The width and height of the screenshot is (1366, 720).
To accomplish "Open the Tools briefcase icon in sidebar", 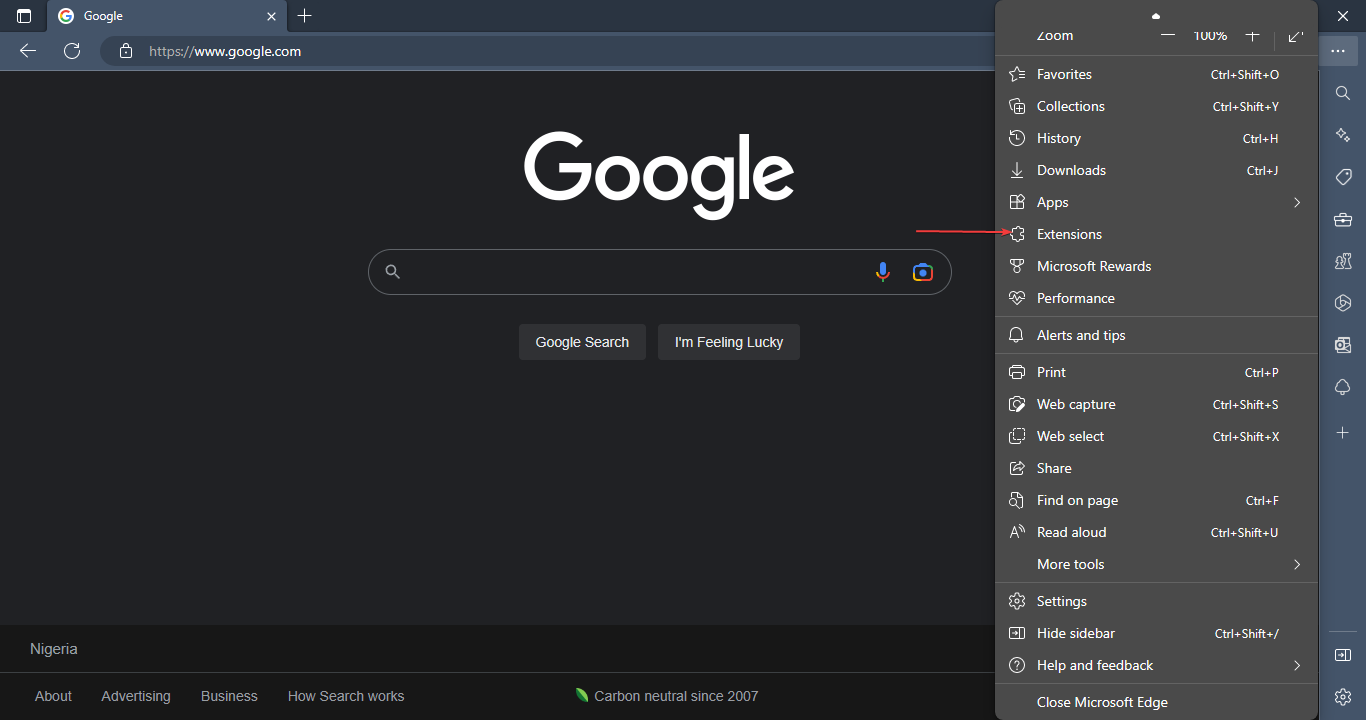I will click(x=1343, y=219).
